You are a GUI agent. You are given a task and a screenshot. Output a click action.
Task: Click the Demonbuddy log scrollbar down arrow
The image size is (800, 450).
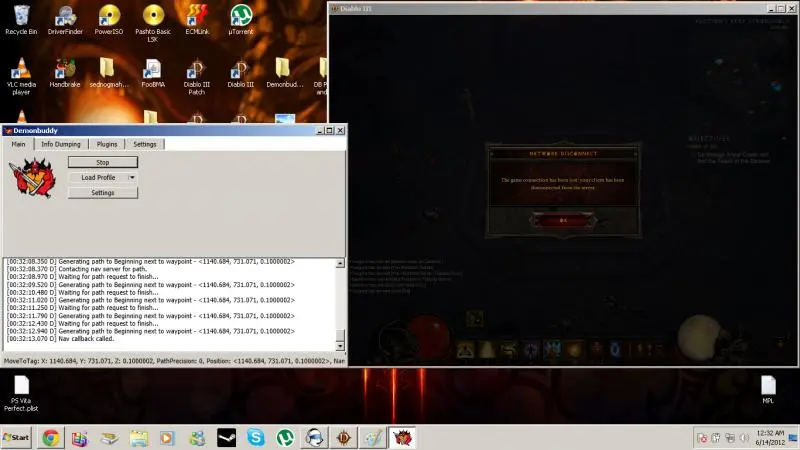pyautogui.click(x=341, y=344)
